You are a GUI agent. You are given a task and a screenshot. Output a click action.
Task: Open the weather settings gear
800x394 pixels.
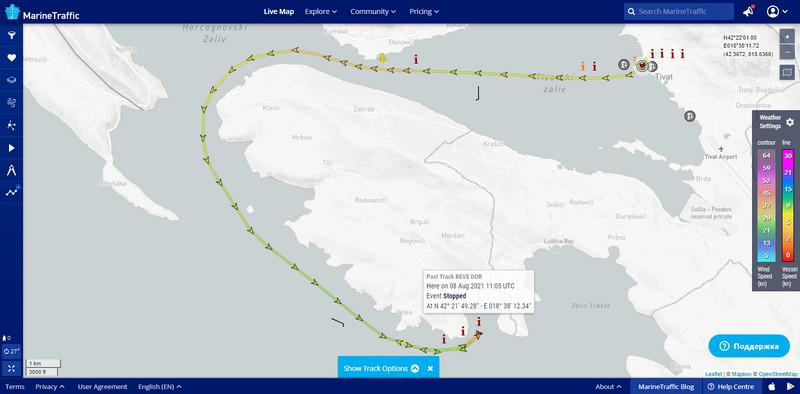789,122
